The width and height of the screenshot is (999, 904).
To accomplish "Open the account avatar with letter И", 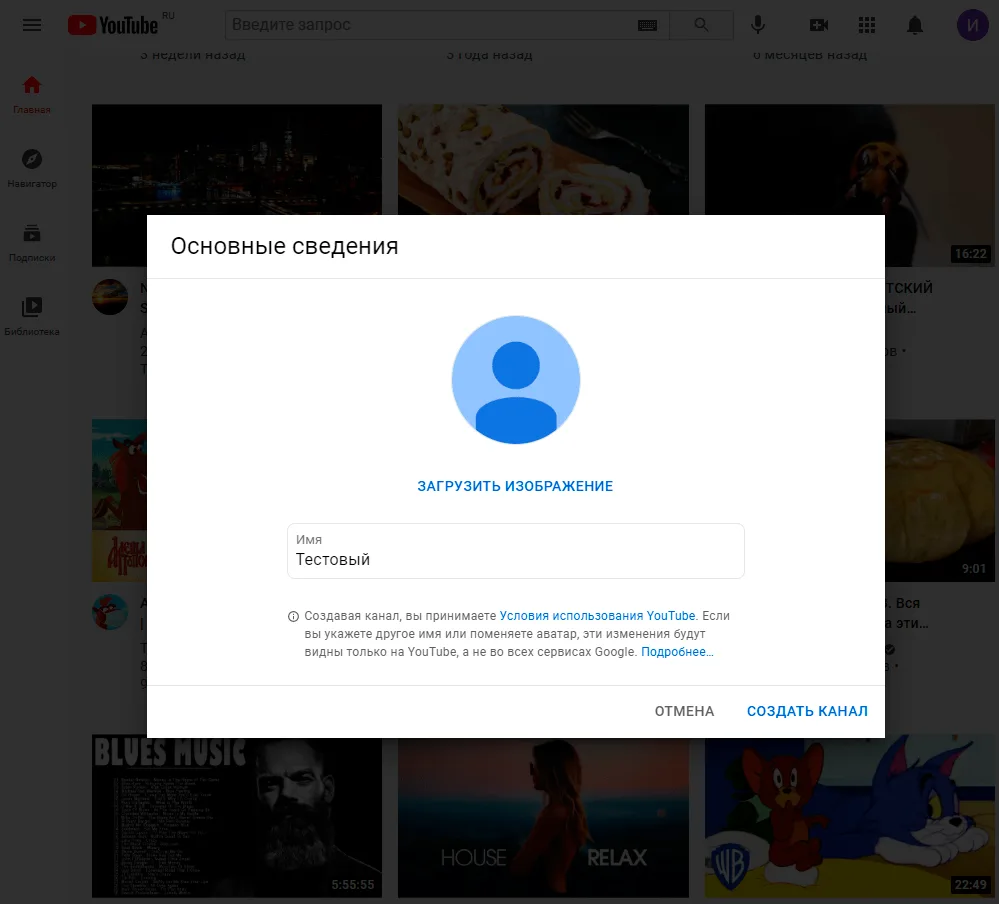I will click(x=973, y=25).
